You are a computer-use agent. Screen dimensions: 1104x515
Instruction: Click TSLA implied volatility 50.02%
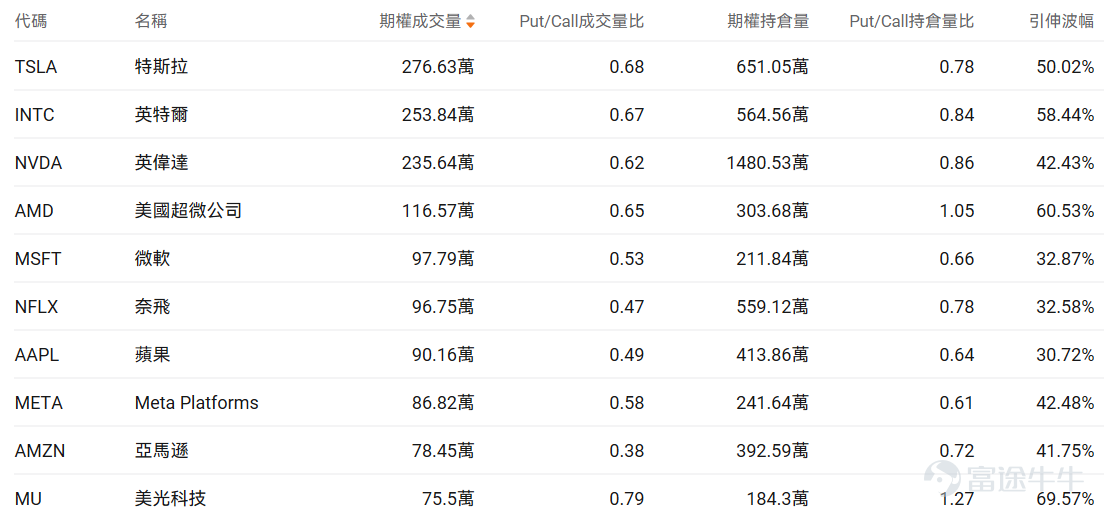coord(1065,67)
